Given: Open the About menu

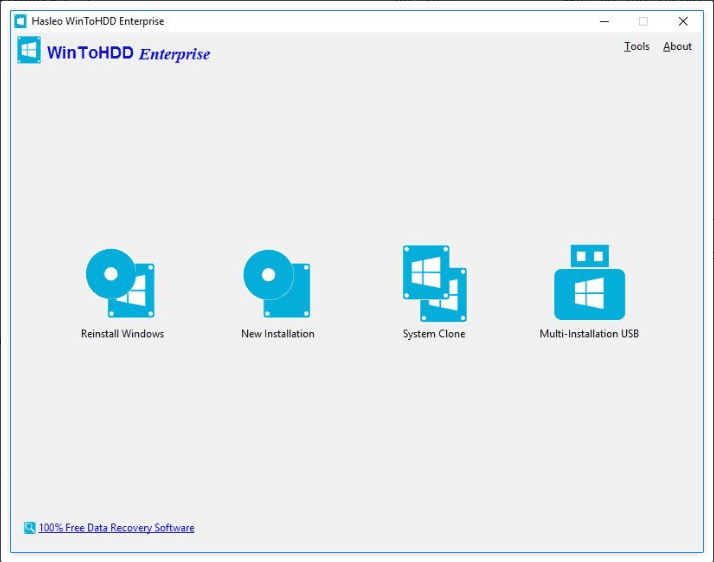Looking at the screenshot, I should tap(677, 46).
